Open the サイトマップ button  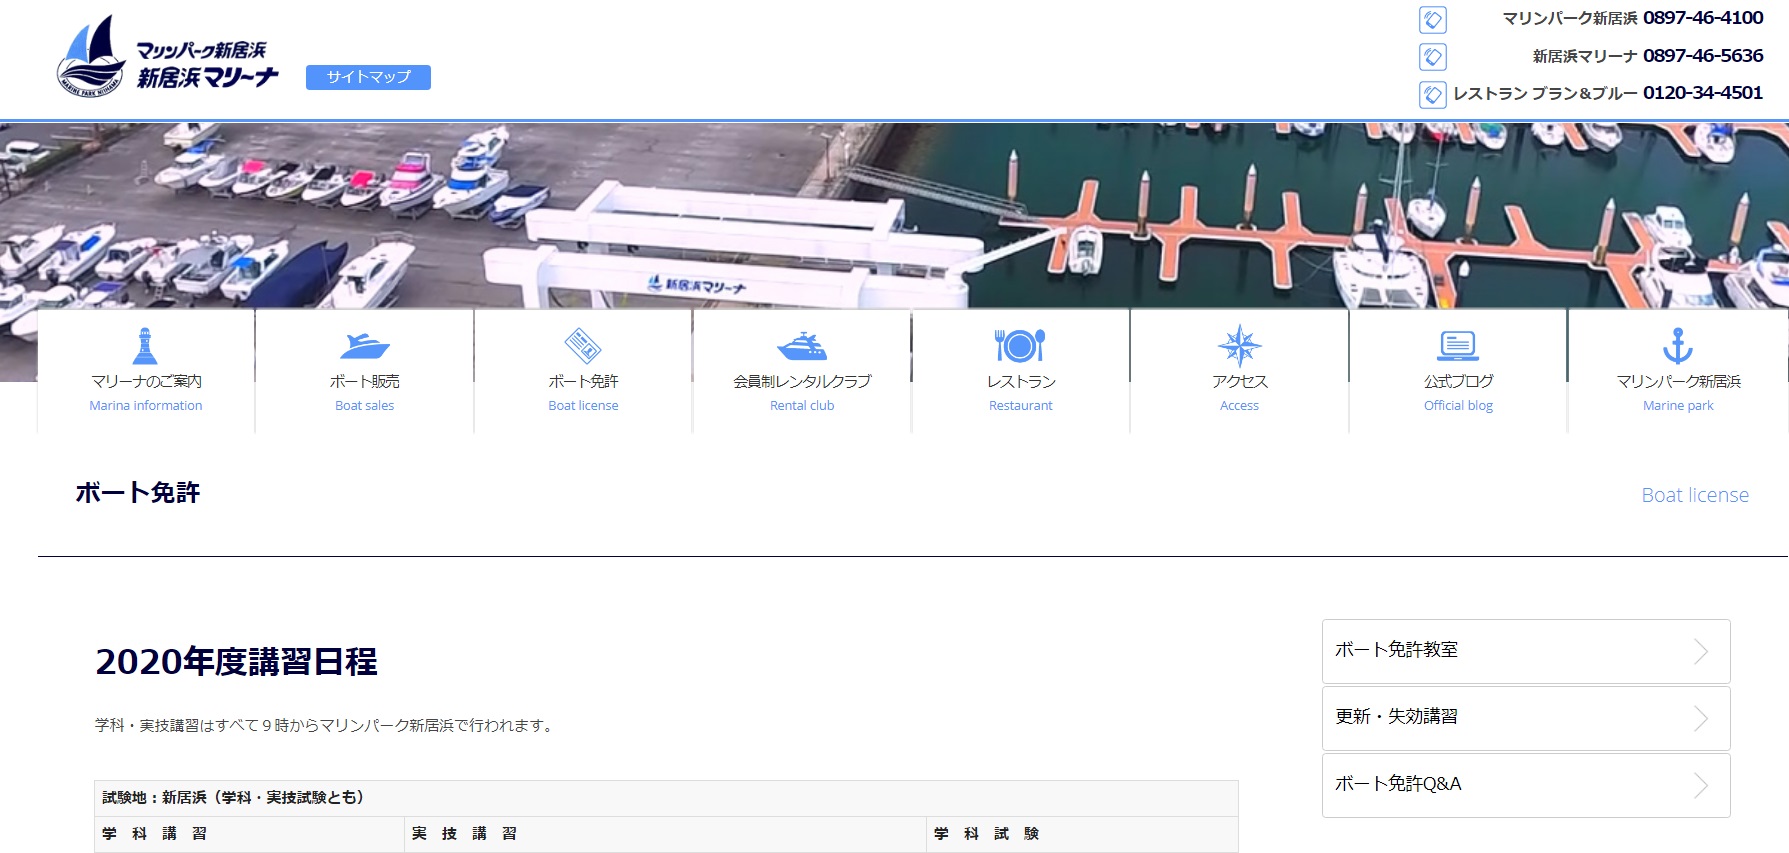[368, 77]
